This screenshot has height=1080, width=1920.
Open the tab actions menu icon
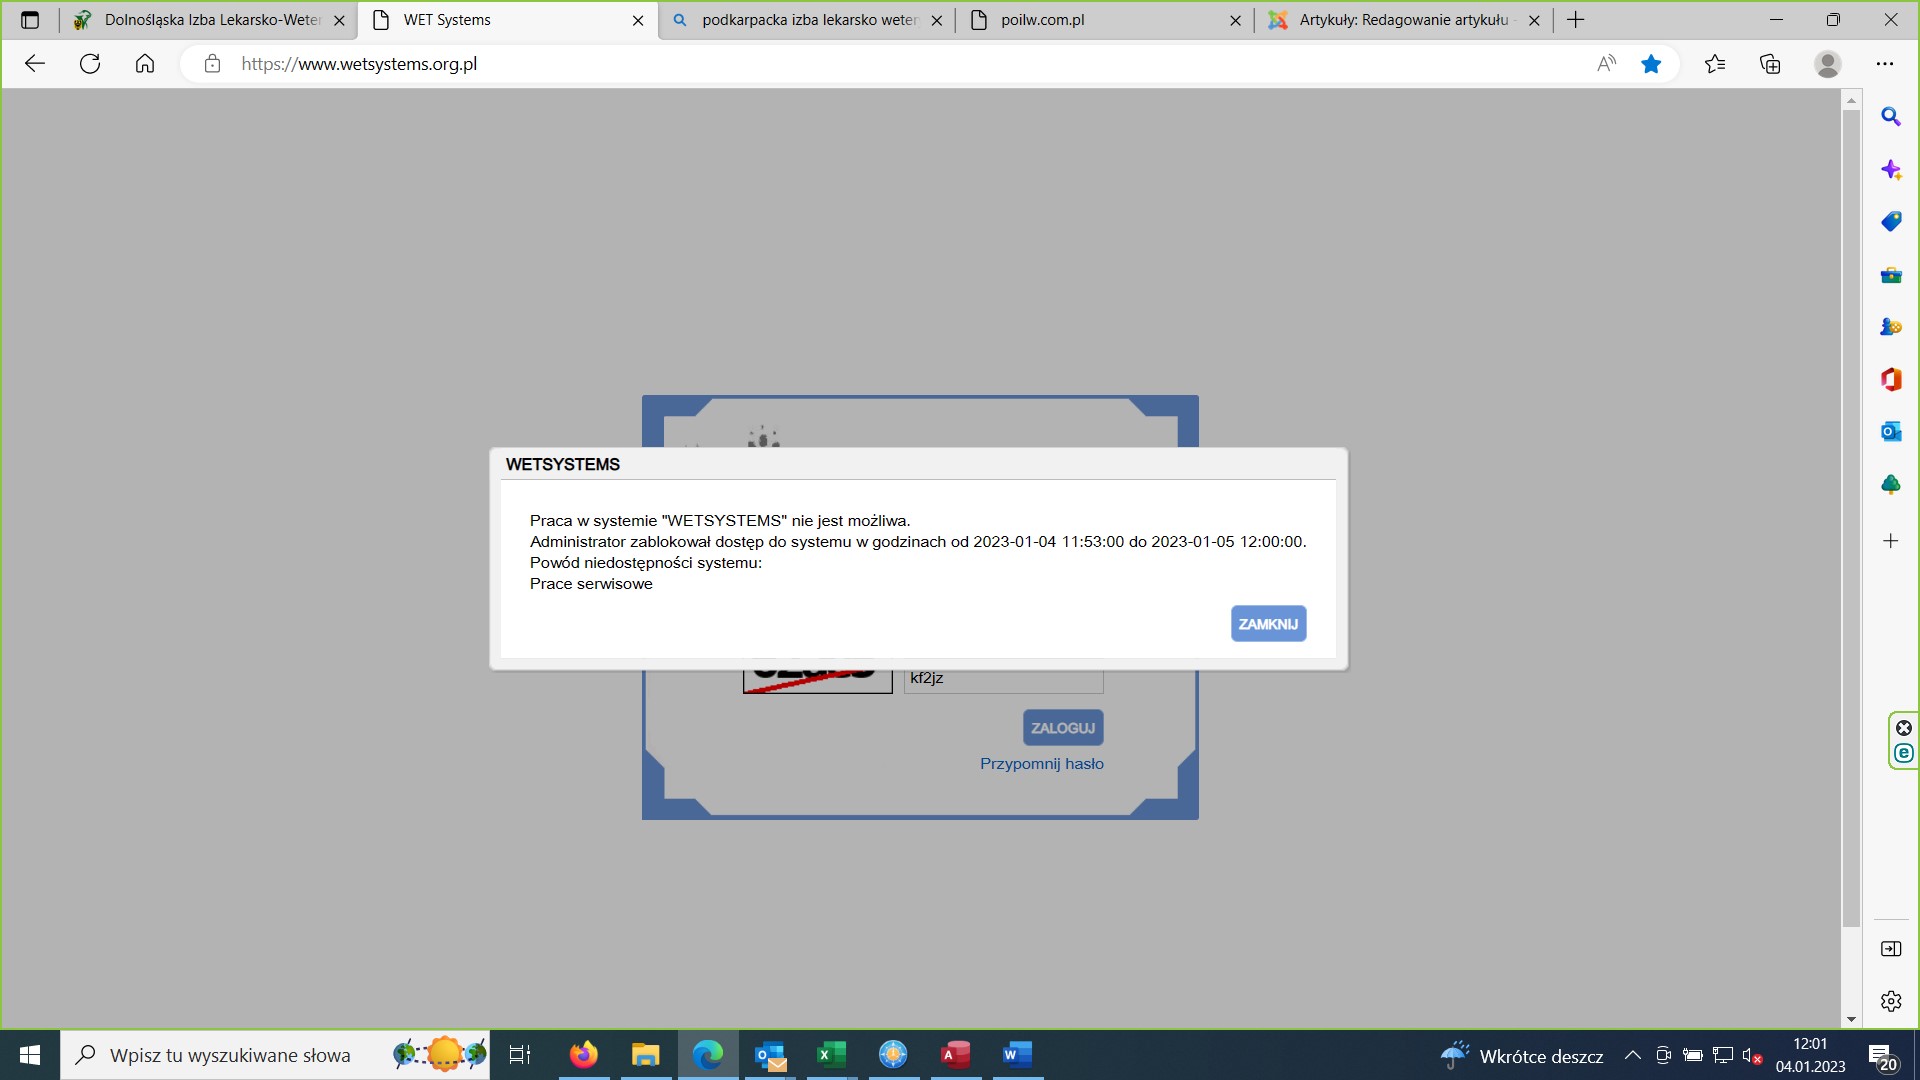pyautogui.click(x=30, y=20)
